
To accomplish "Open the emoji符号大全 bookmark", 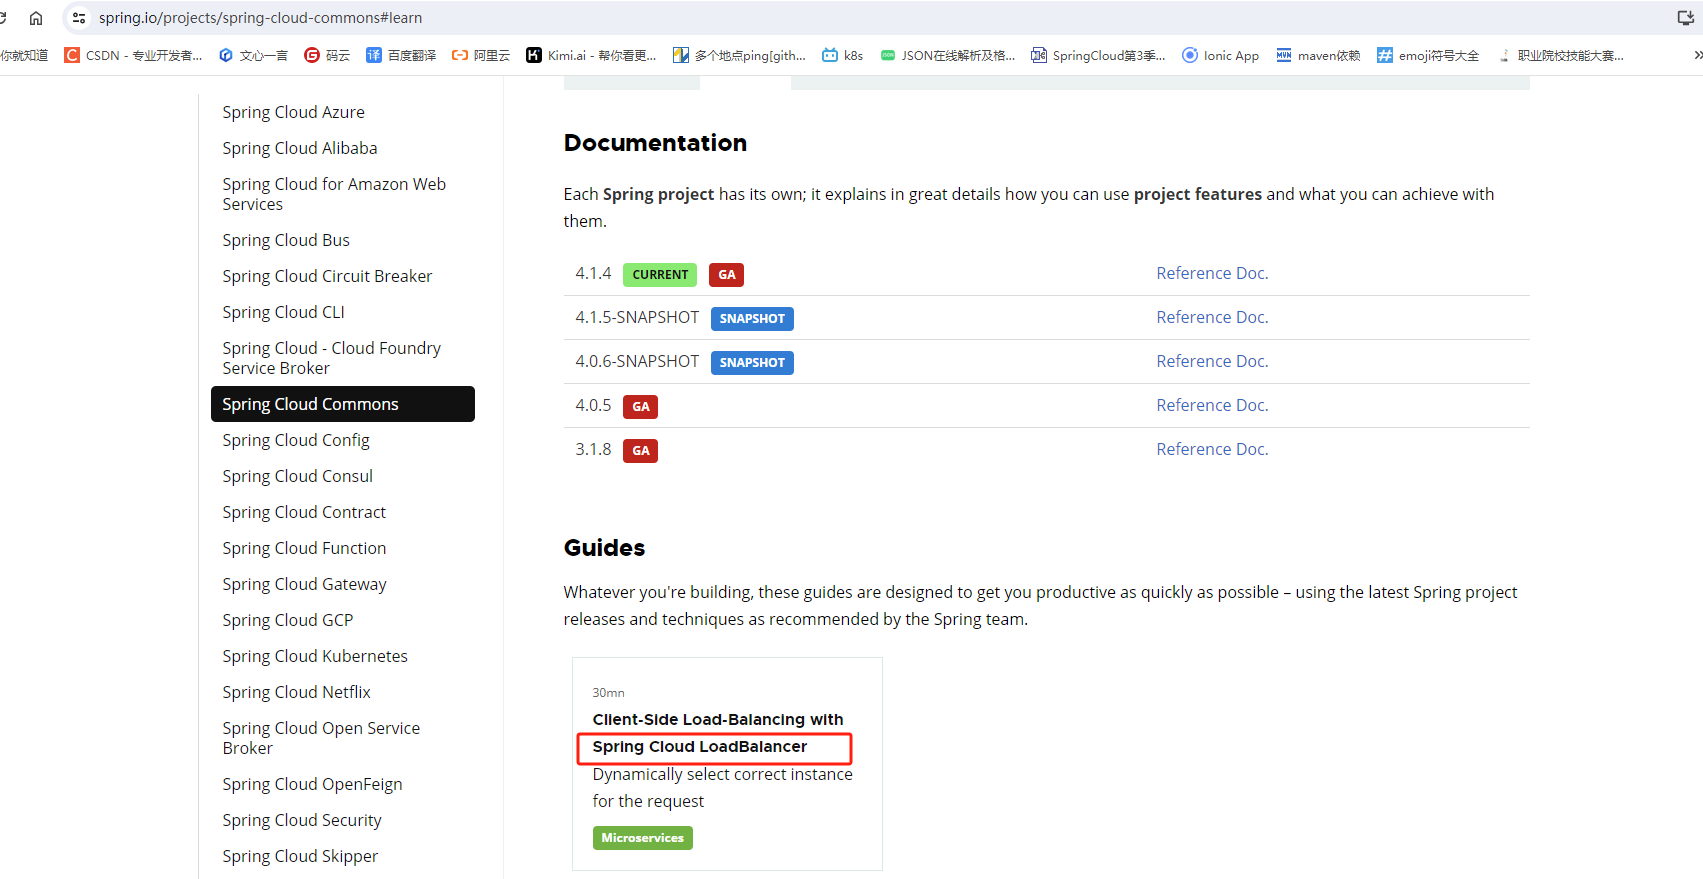I will pyautogui.click(x=1428, y=55).
